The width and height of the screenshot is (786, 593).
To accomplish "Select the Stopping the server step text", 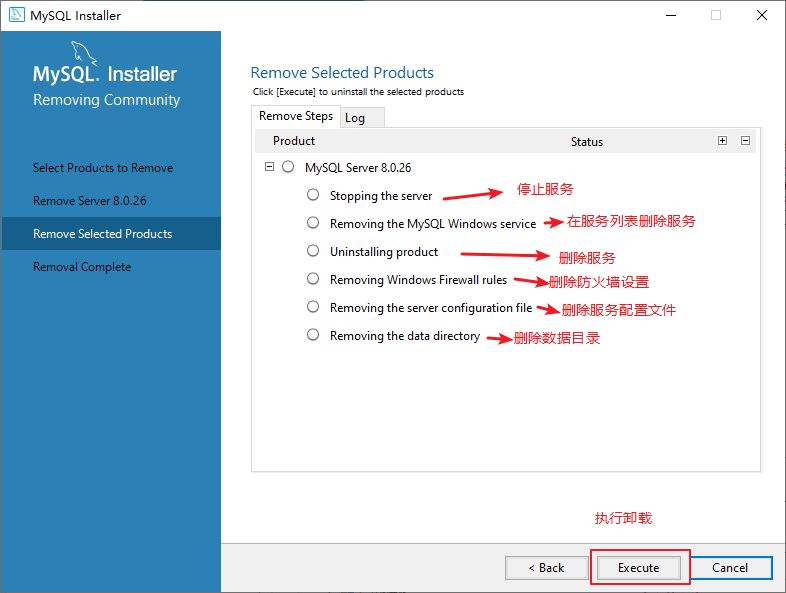I will click(x=381, y=196).
